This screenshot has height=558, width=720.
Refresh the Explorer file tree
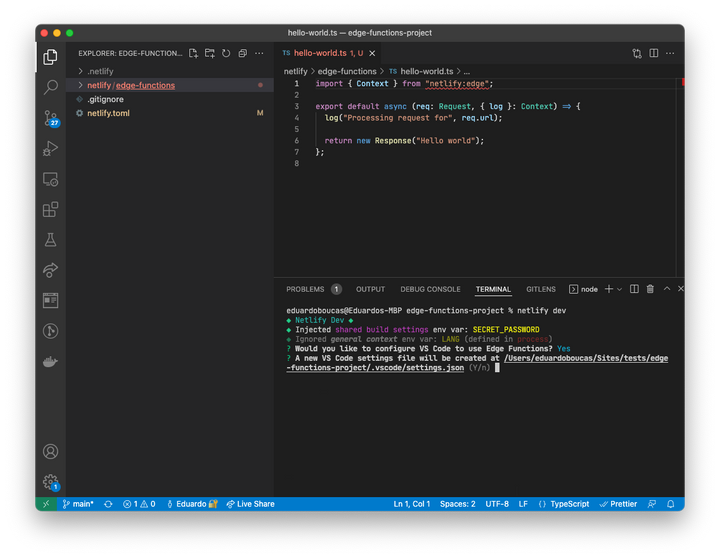[226, 53]
